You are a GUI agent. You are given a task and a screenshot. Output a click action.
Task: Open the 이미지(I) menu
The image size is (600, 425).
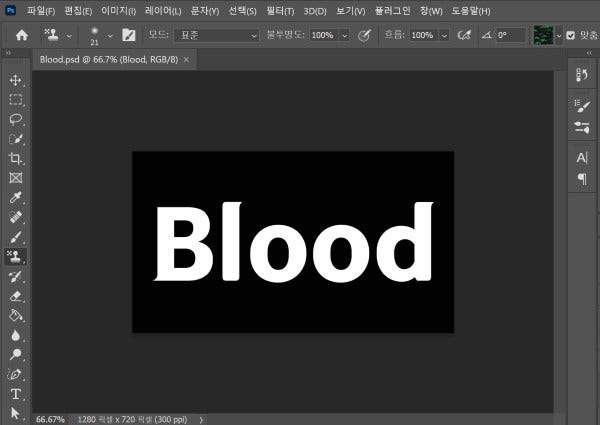(118, 11)
